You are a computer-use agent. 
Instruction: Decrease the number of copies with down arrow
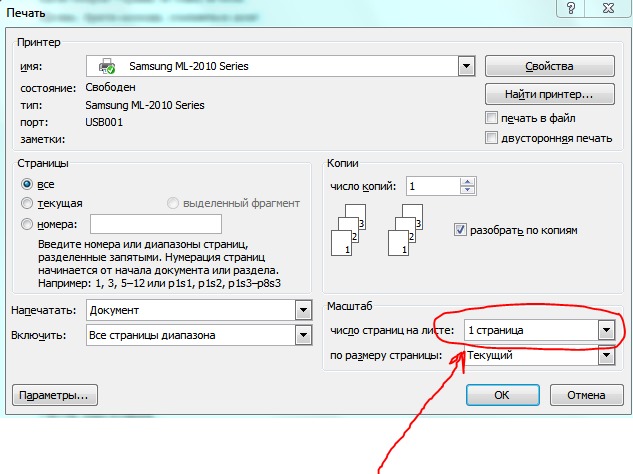coord(464,191)
